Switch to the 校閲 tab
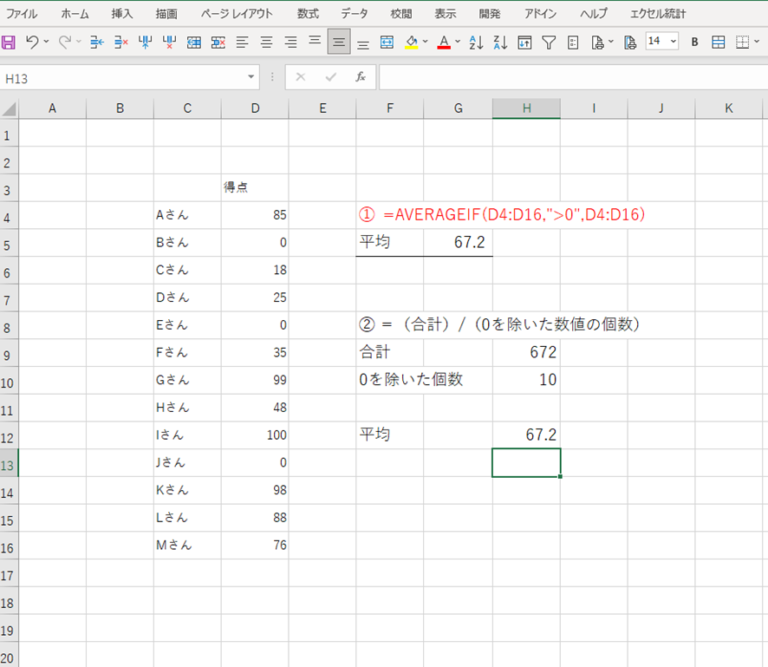768x667 pixels. [x=401, y=14]
